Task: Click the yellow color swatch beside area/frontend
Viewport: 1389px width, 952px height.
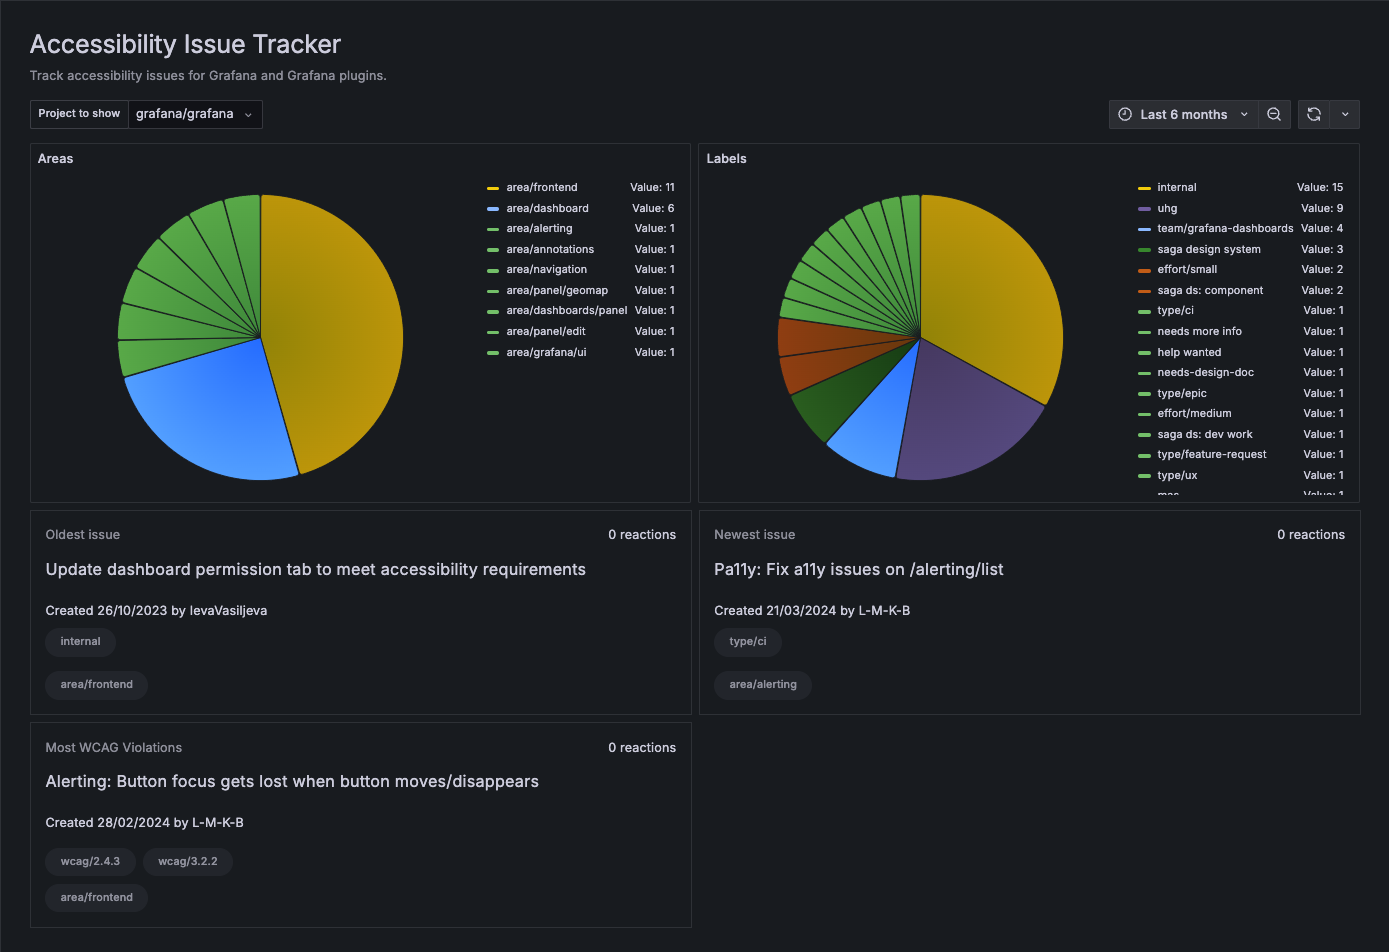Action: pos(493,188)
